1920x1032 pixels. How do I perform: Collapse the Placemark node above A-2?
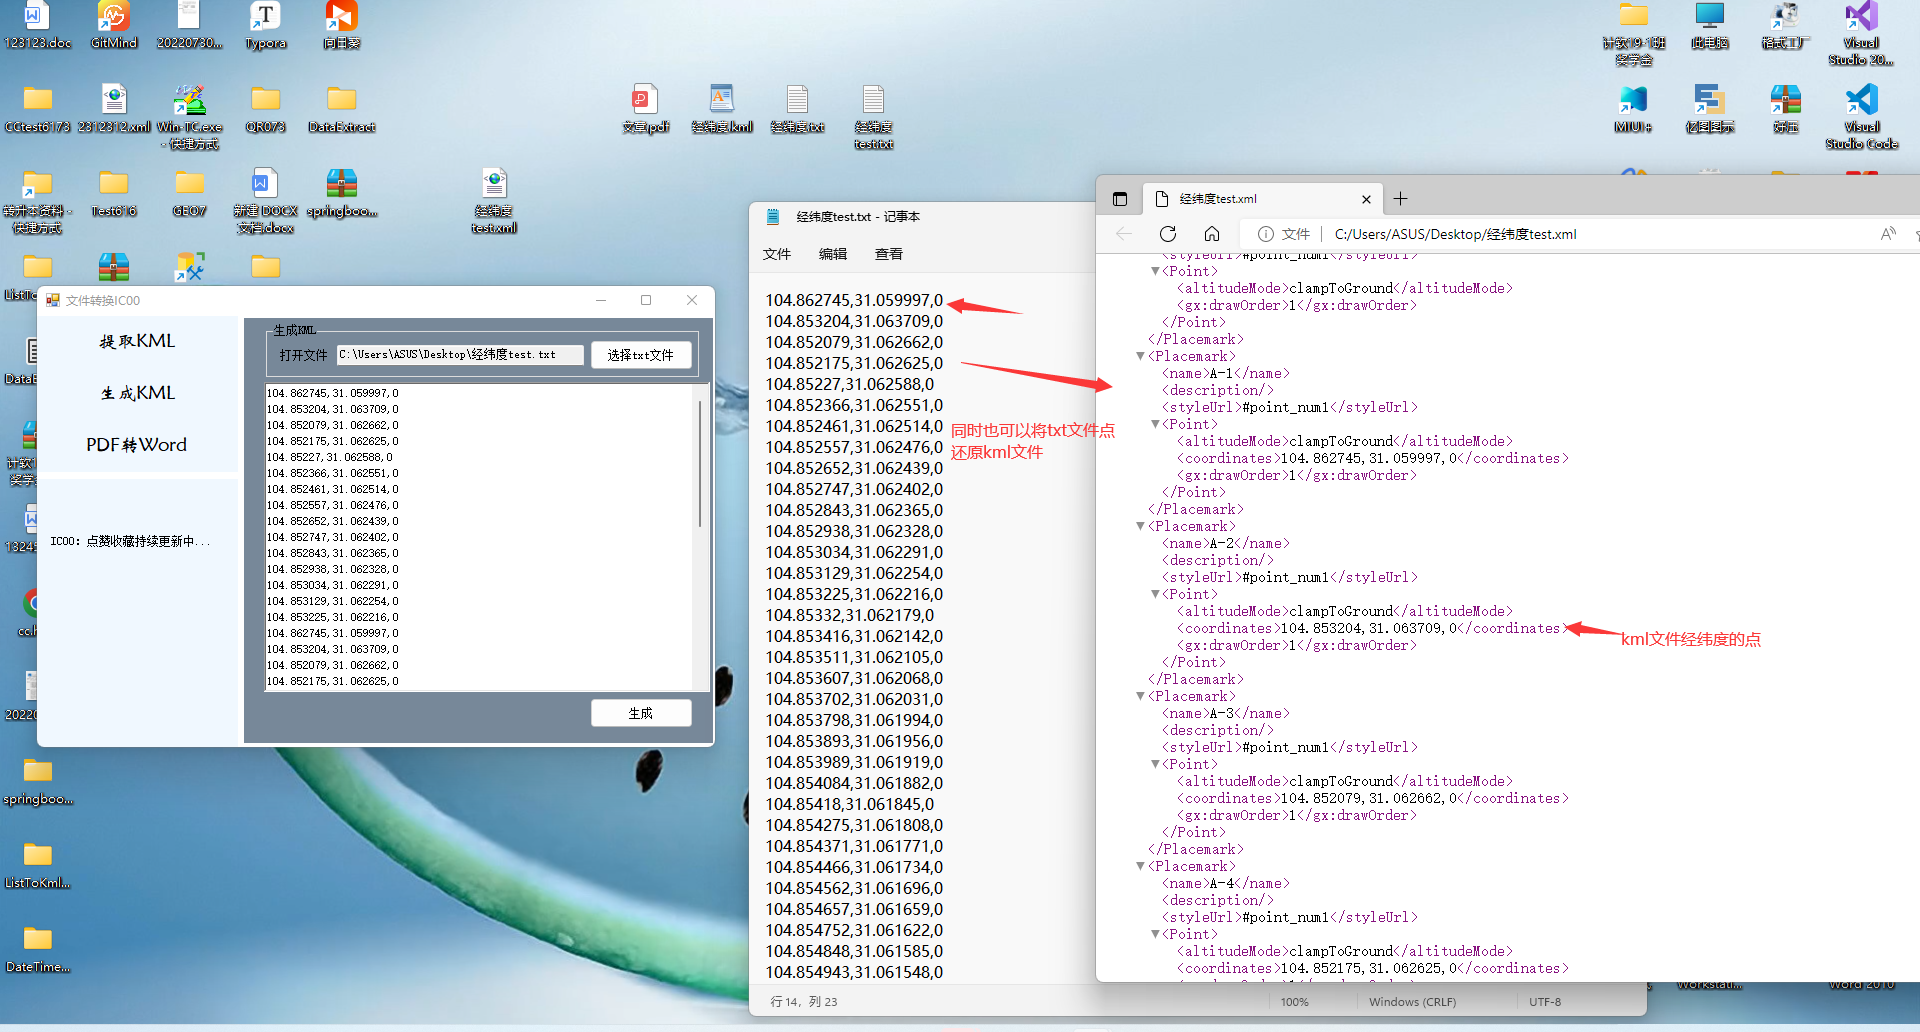1140,526
